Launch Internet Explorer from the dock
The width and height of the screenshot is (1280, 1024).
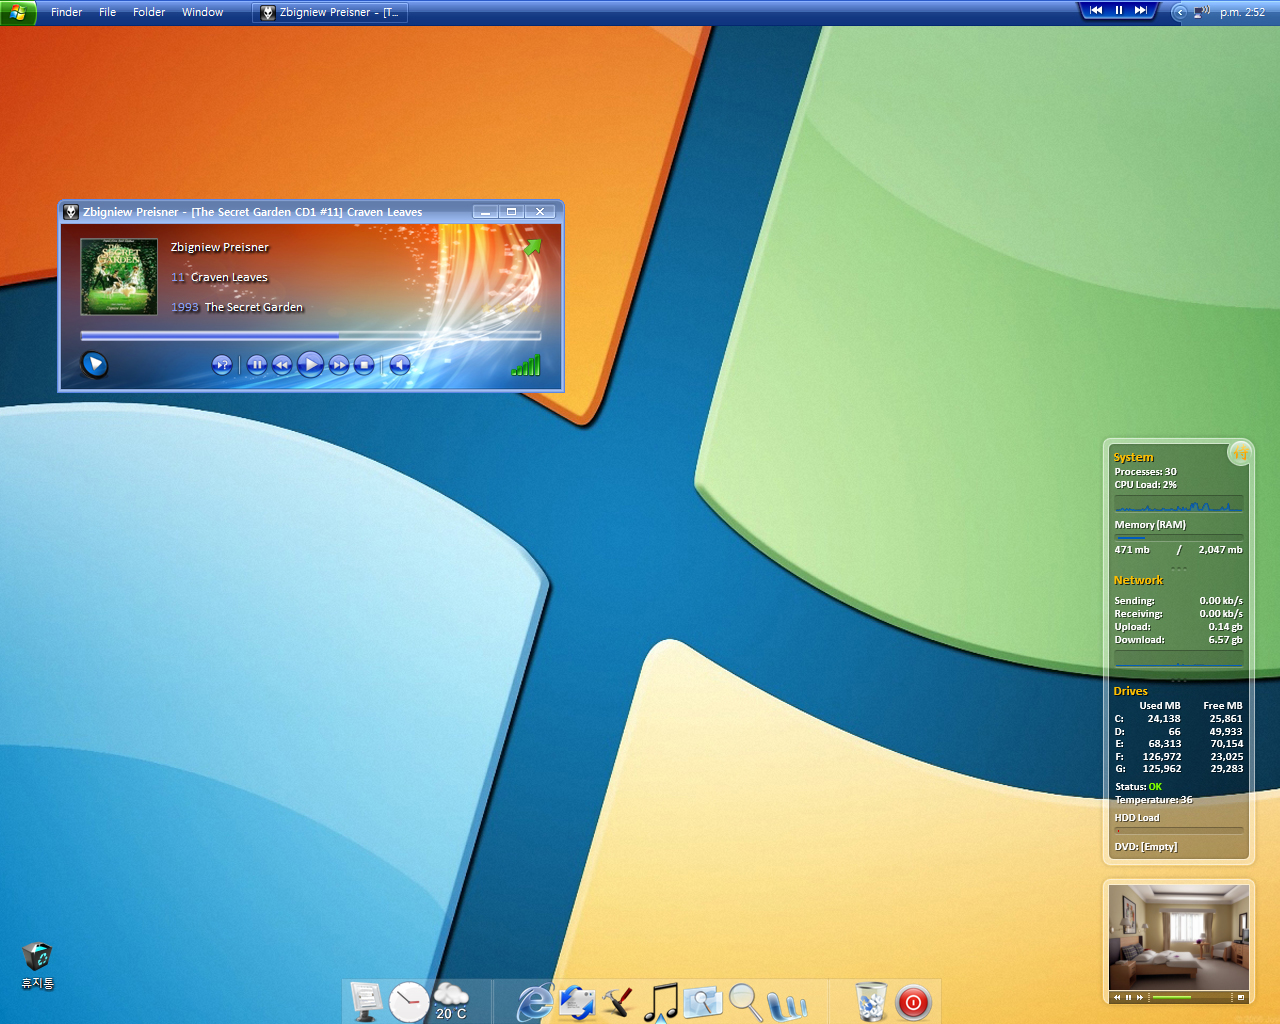[535, 1002]
